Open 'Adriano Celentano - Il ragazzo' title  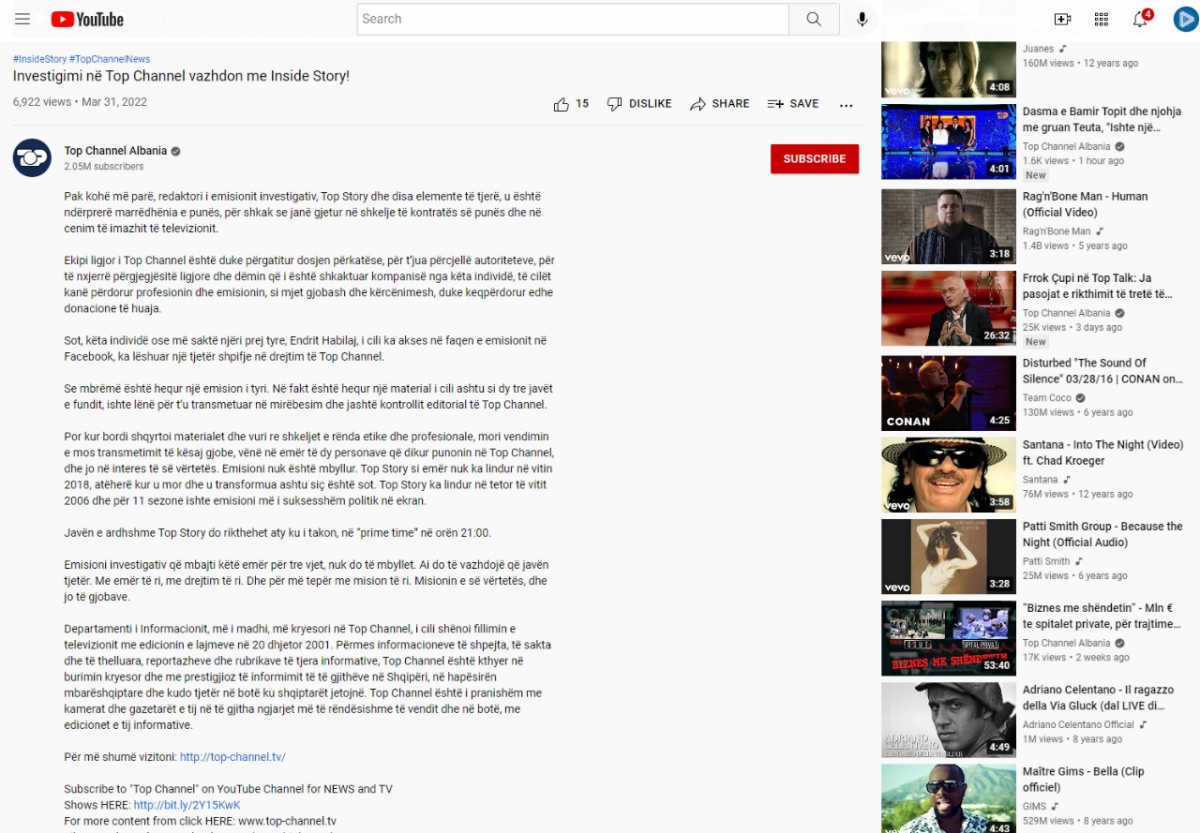tap(1099, 698)
